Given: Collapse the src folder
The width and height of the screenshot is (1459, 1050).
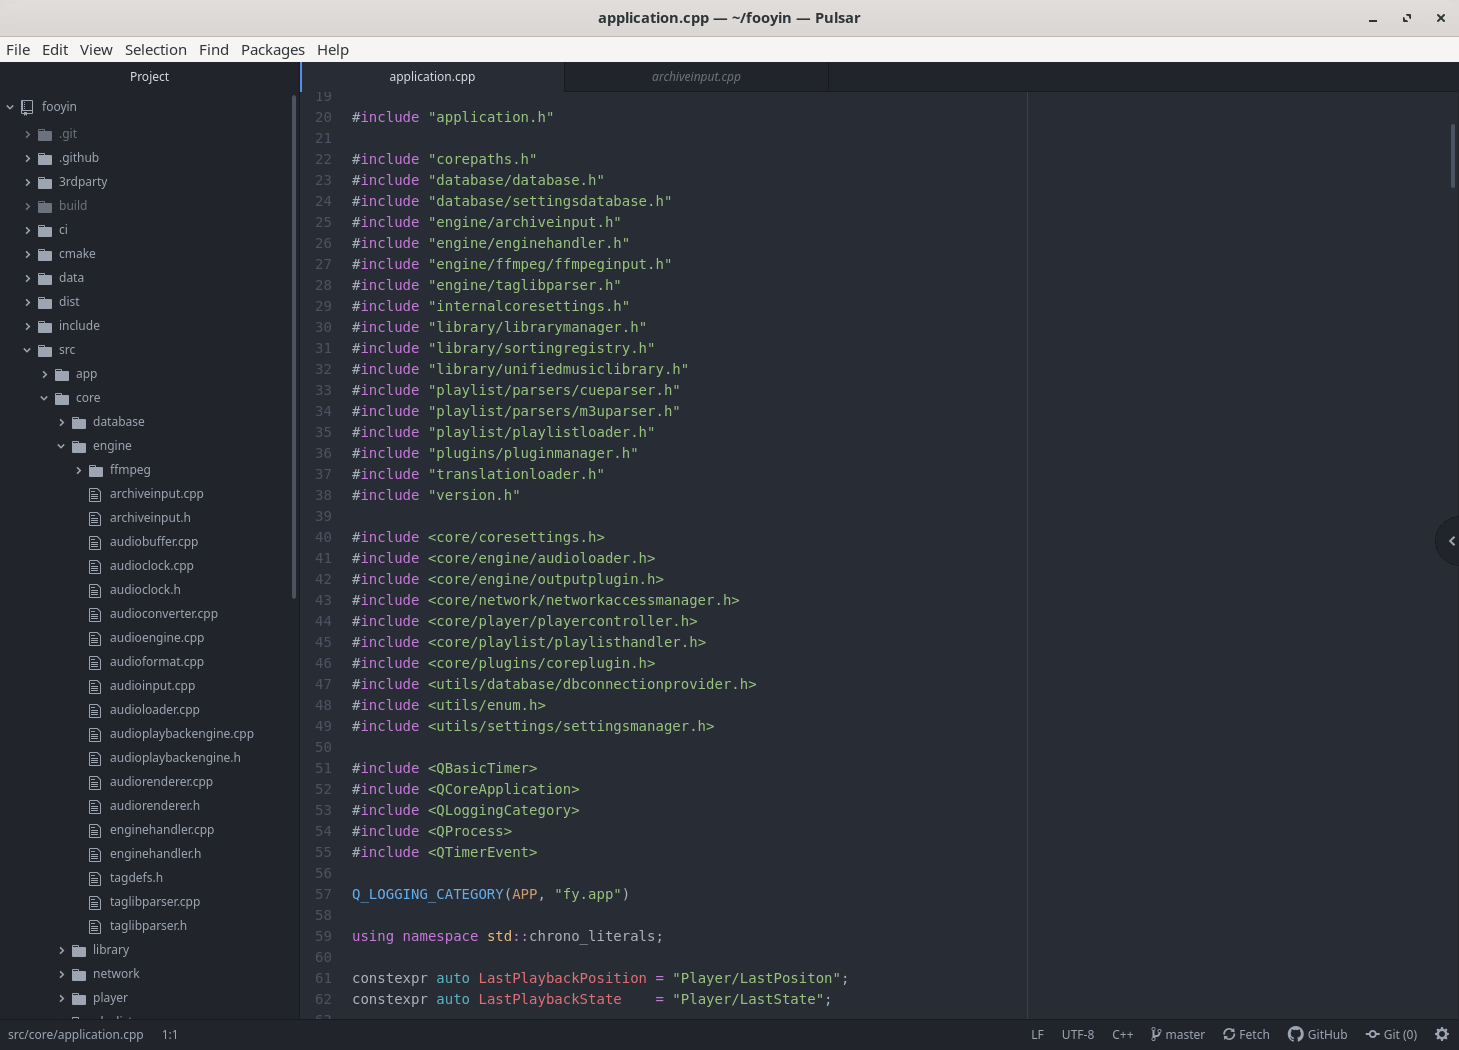Looking at the screenshot, I should tap(27, 350).
